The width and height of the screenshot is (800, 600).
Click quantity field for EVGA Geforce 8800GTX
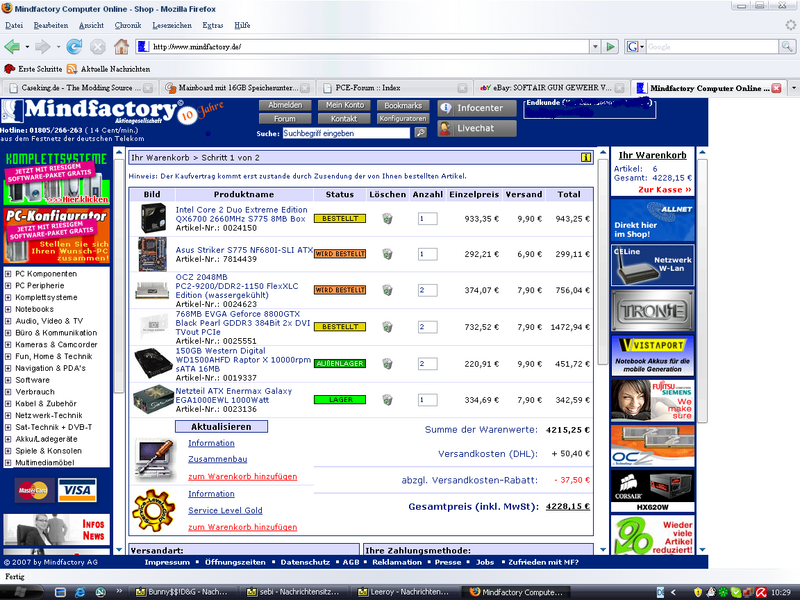point(427,327)
